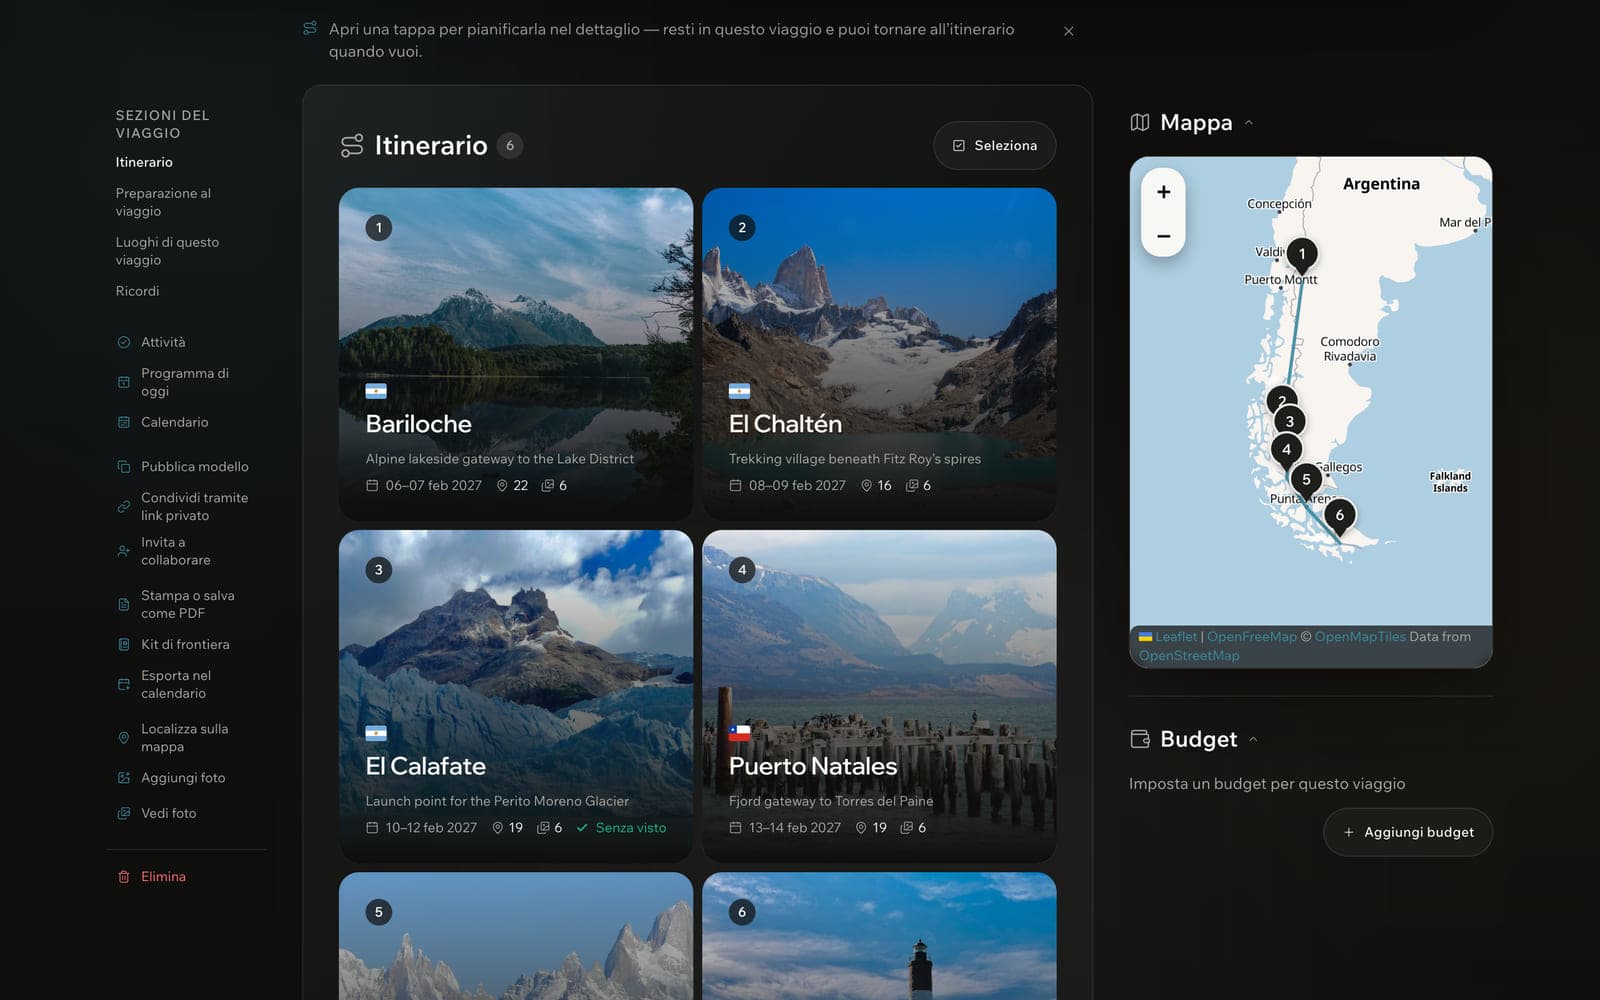1600x1000 pixels.
Task: Dismiss the info banner
Action: click(1069, 31)
